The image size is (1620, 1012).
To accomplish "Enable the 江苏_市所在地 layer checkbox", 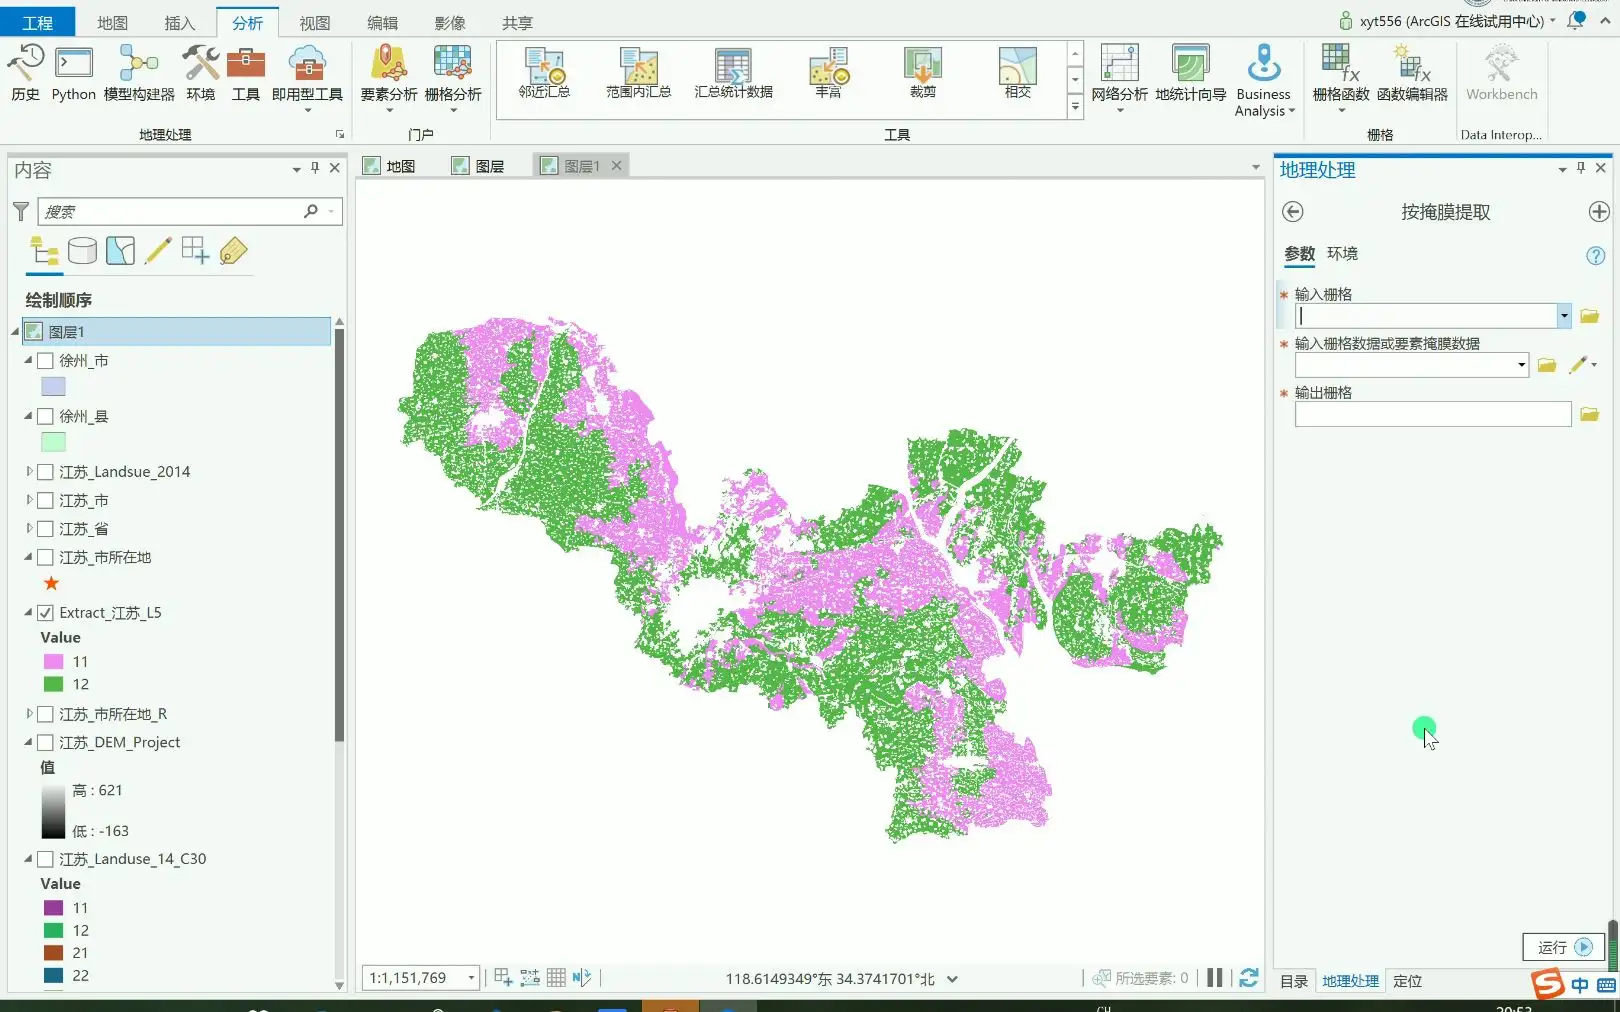I will coord(45,557).
